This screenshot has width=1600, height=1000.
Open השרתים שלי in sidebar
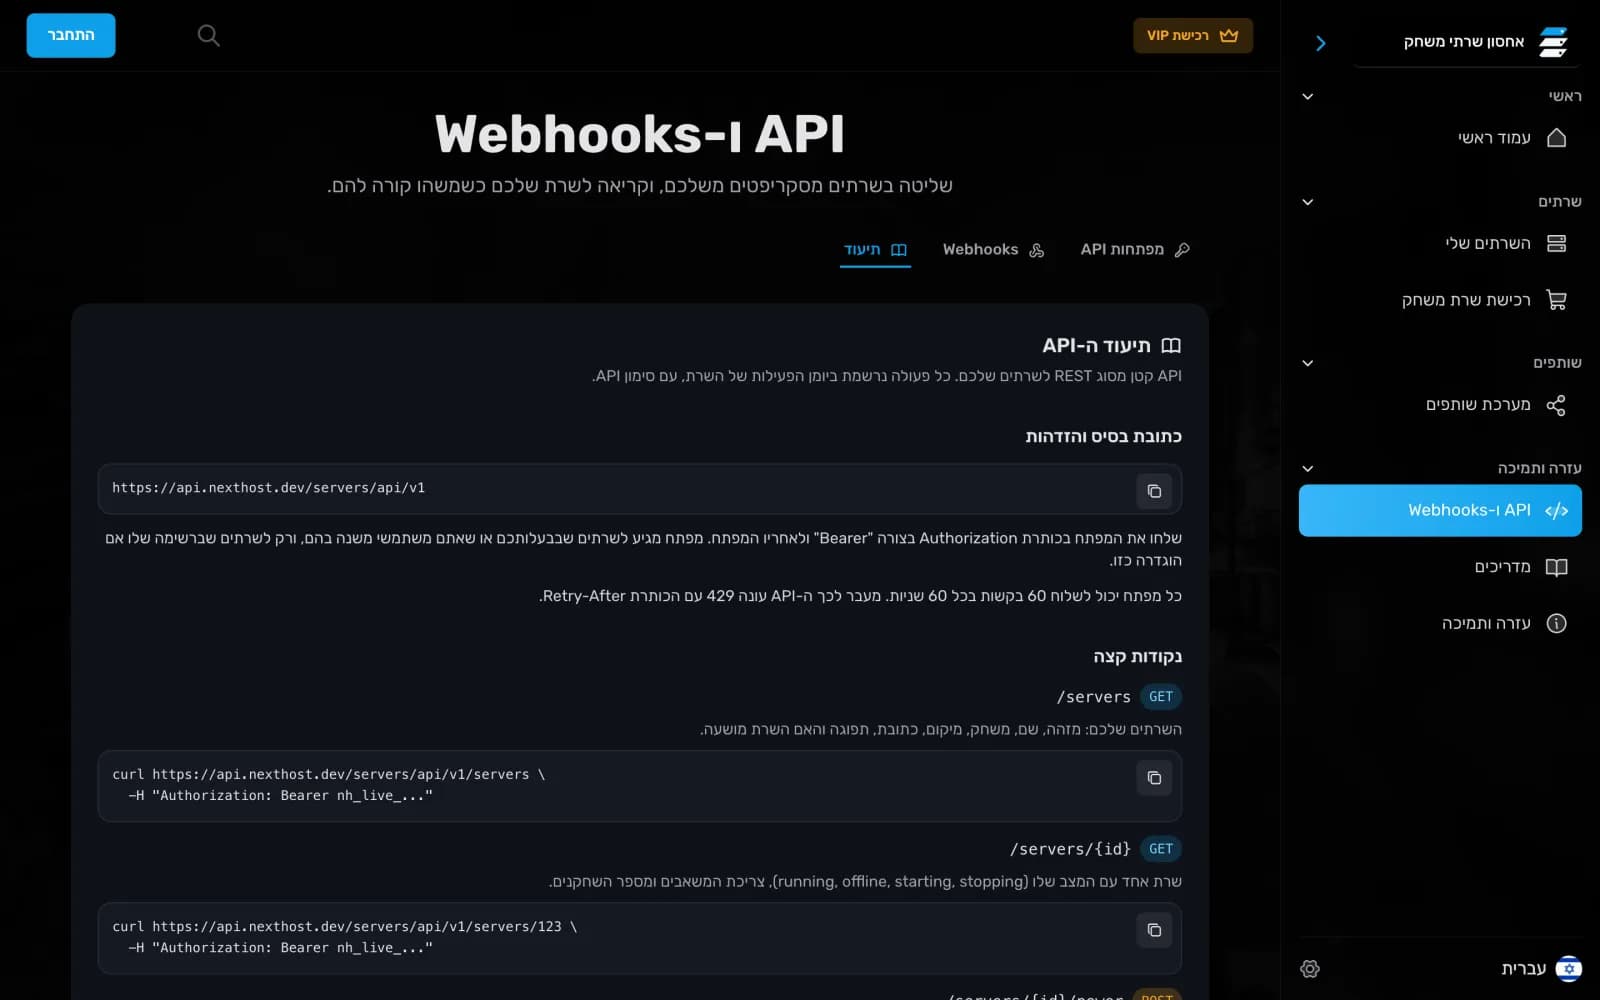click(1440, 243)
